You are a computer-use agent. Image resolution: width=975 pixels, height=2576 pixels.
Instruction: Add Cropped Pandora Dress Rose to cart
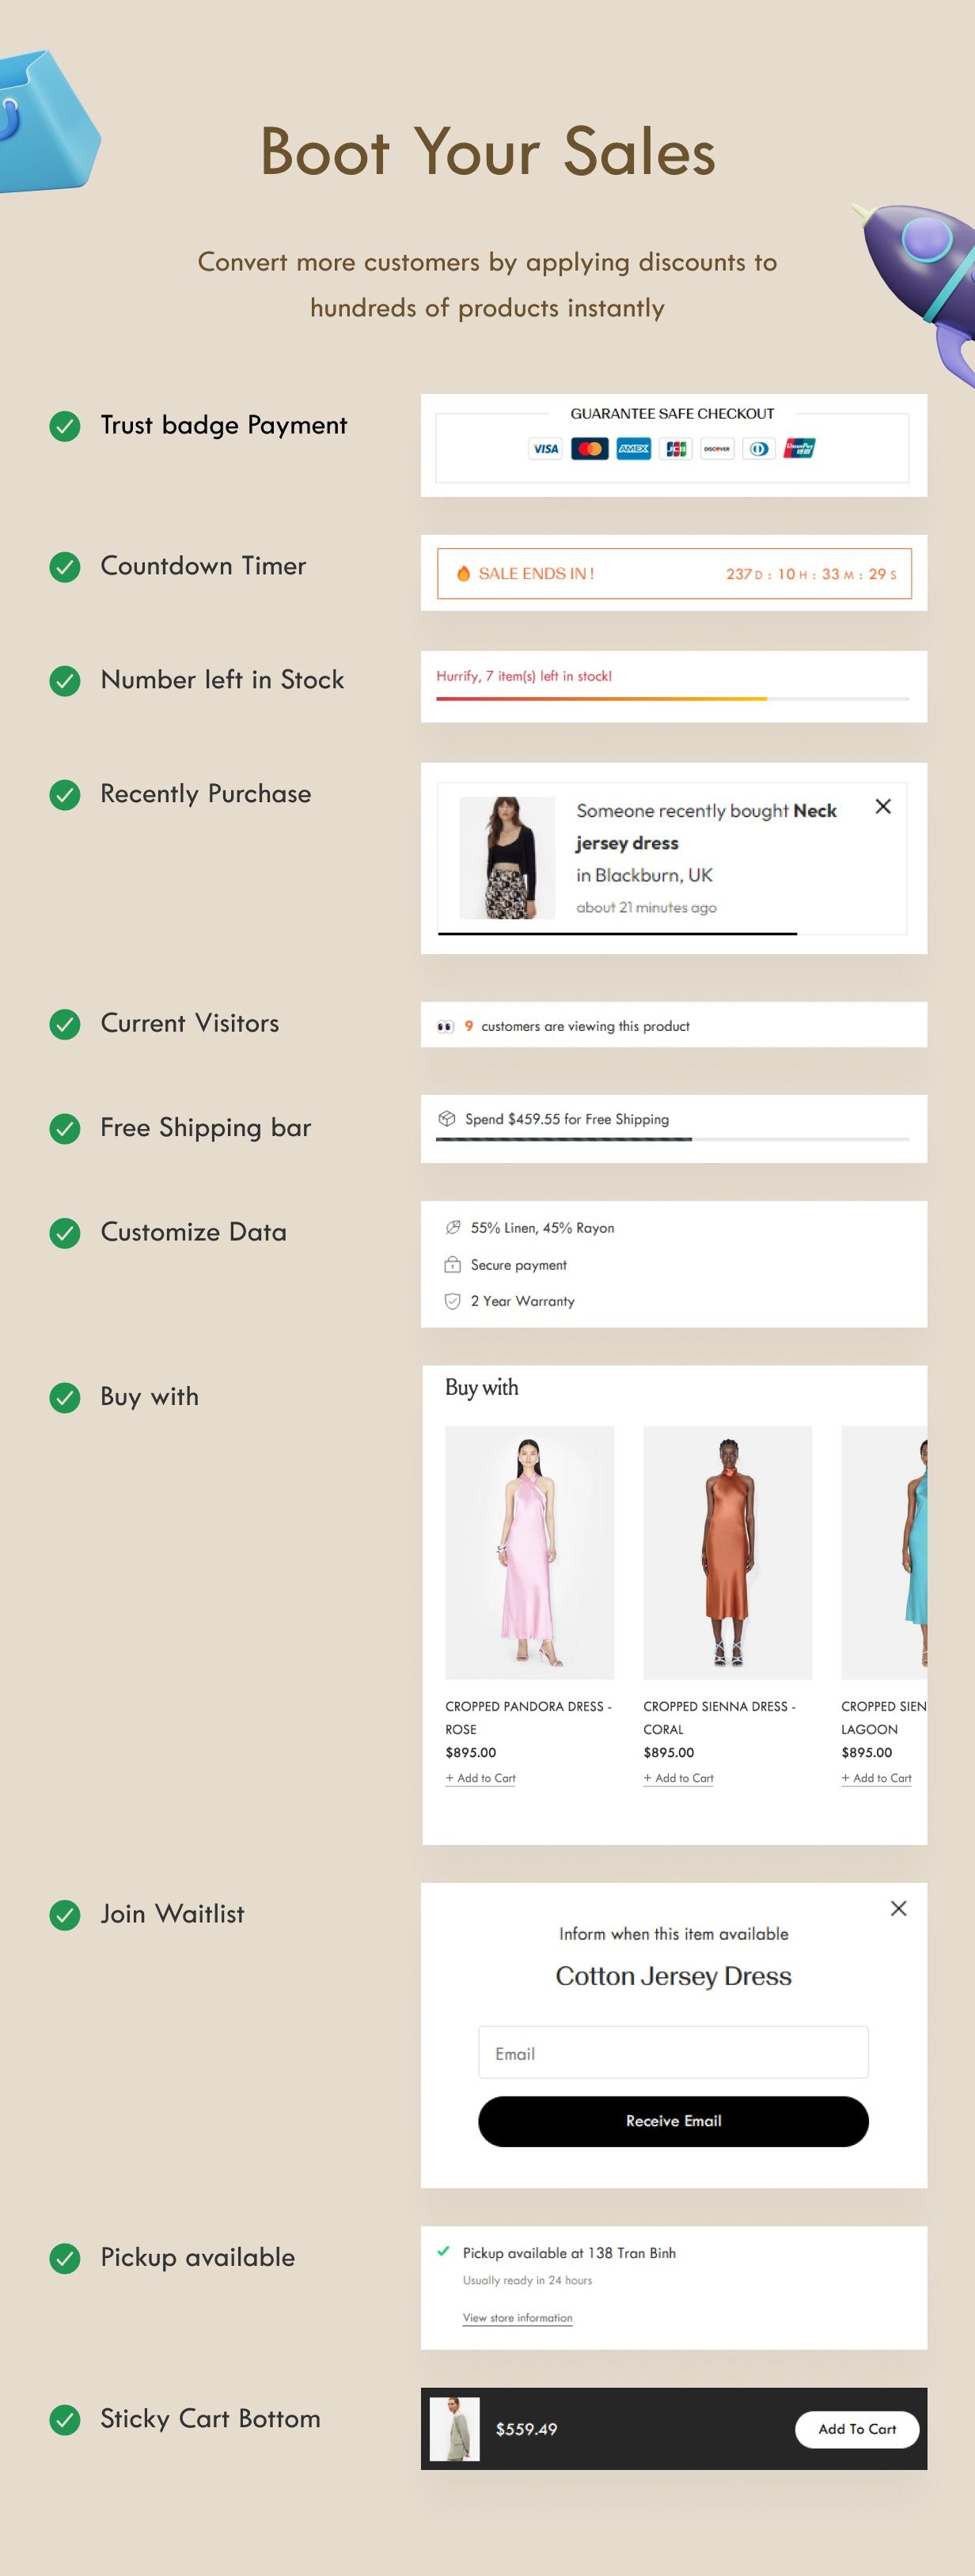click(x=481, y=1778)
